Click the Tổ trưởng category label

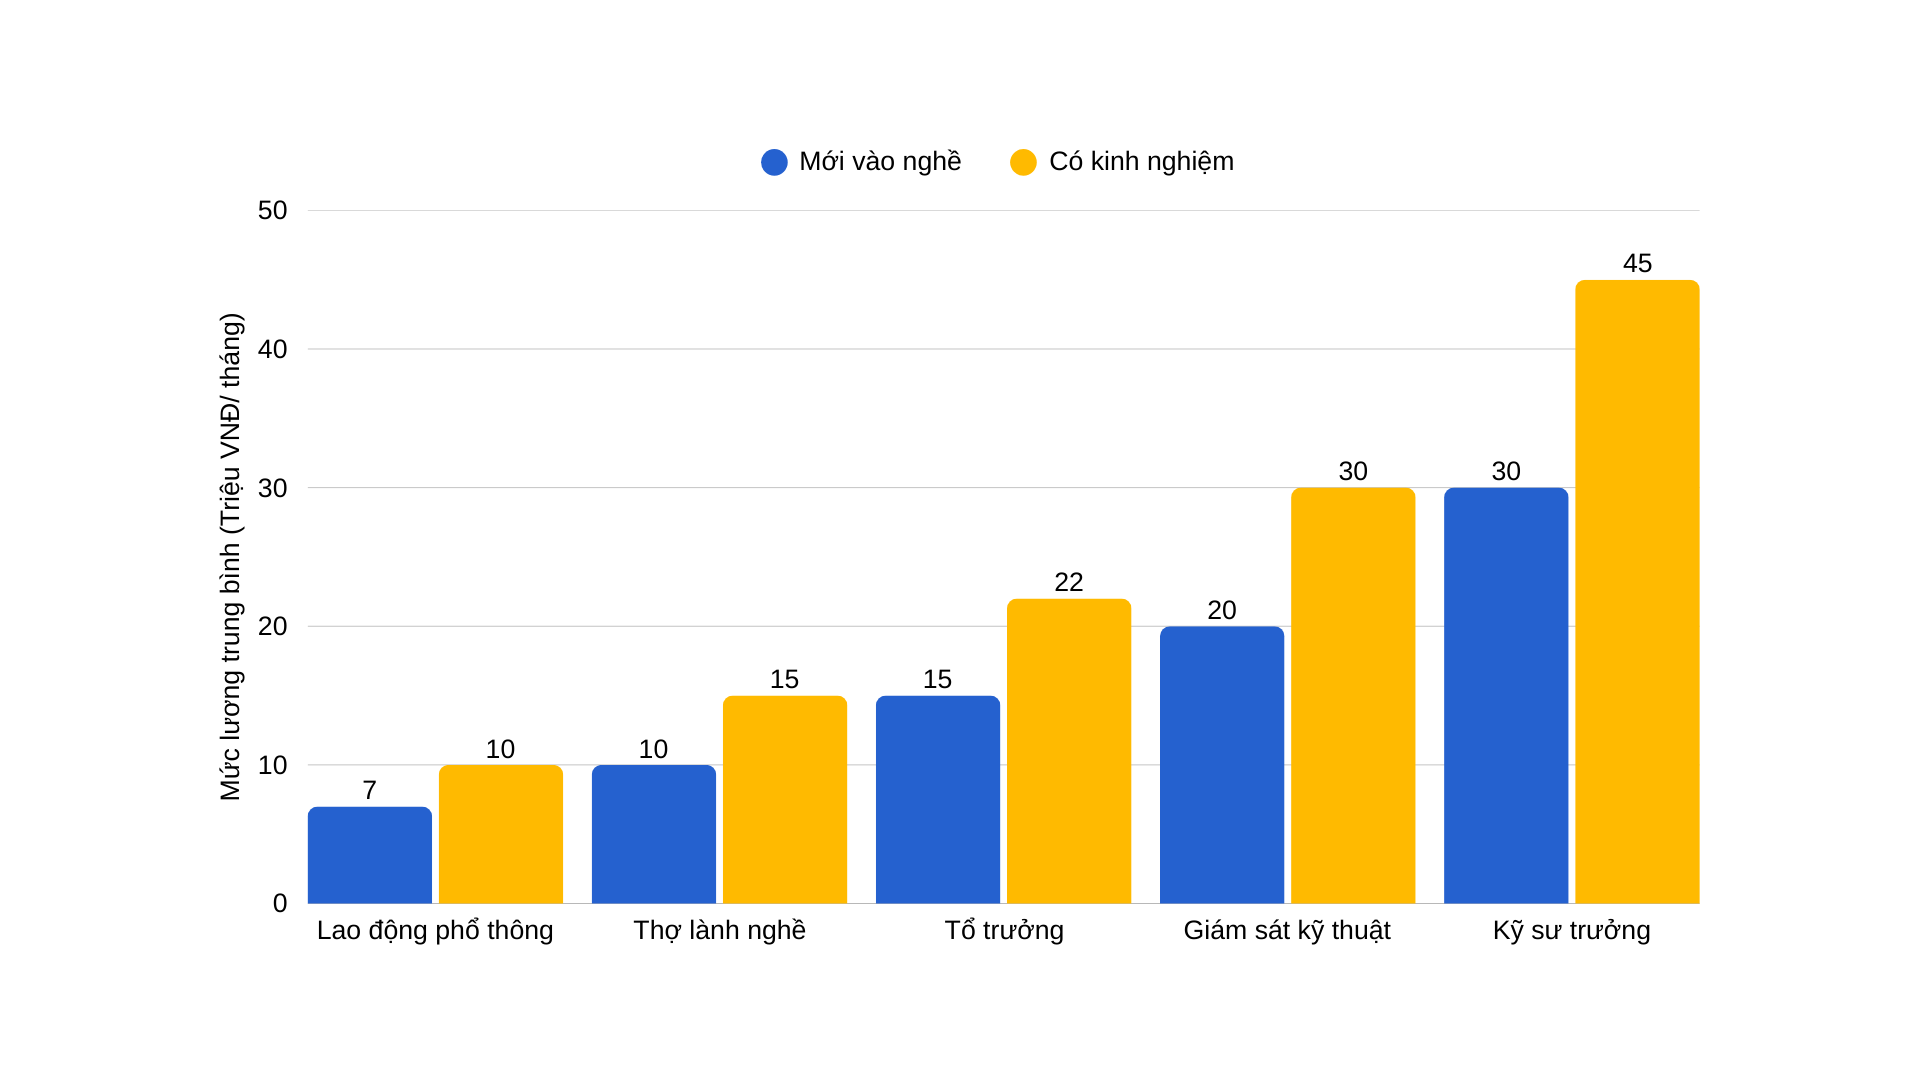pos(1004,931)
